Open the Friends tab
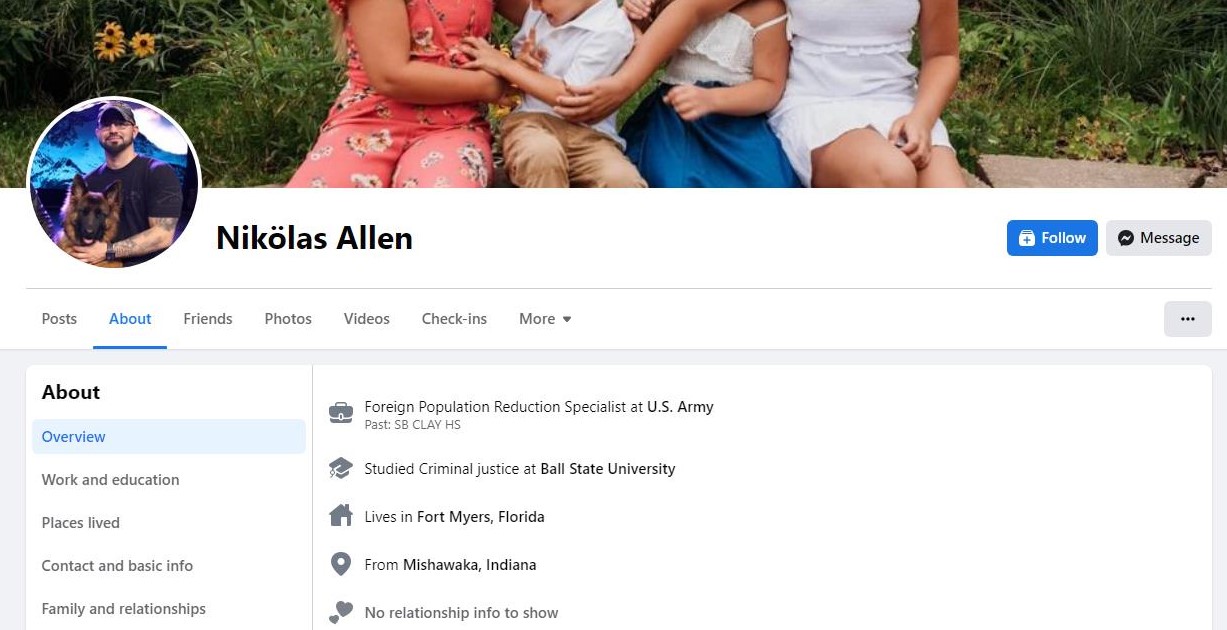 pyautogui.click(x=208, y=319)
